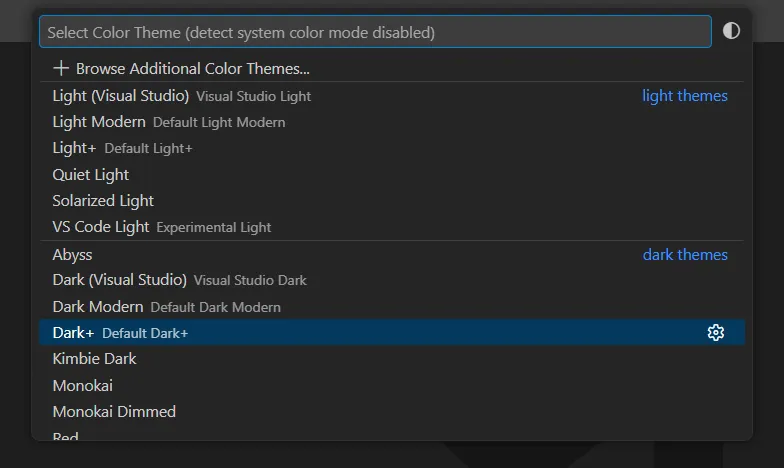Switch to Solarized Light theme
784x468 pixels.
(103, 201)
